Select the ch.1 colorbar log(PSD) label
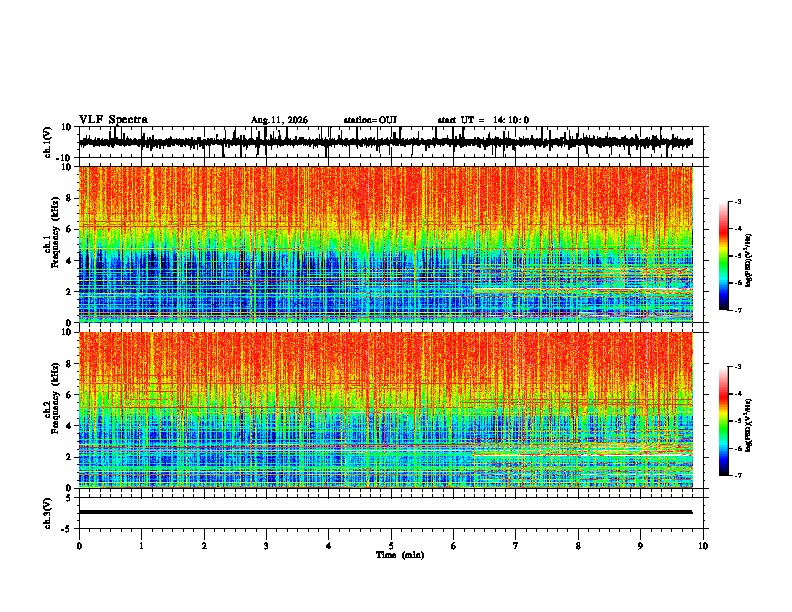Viewport: 792px width, 612px height. coord(749,260)
